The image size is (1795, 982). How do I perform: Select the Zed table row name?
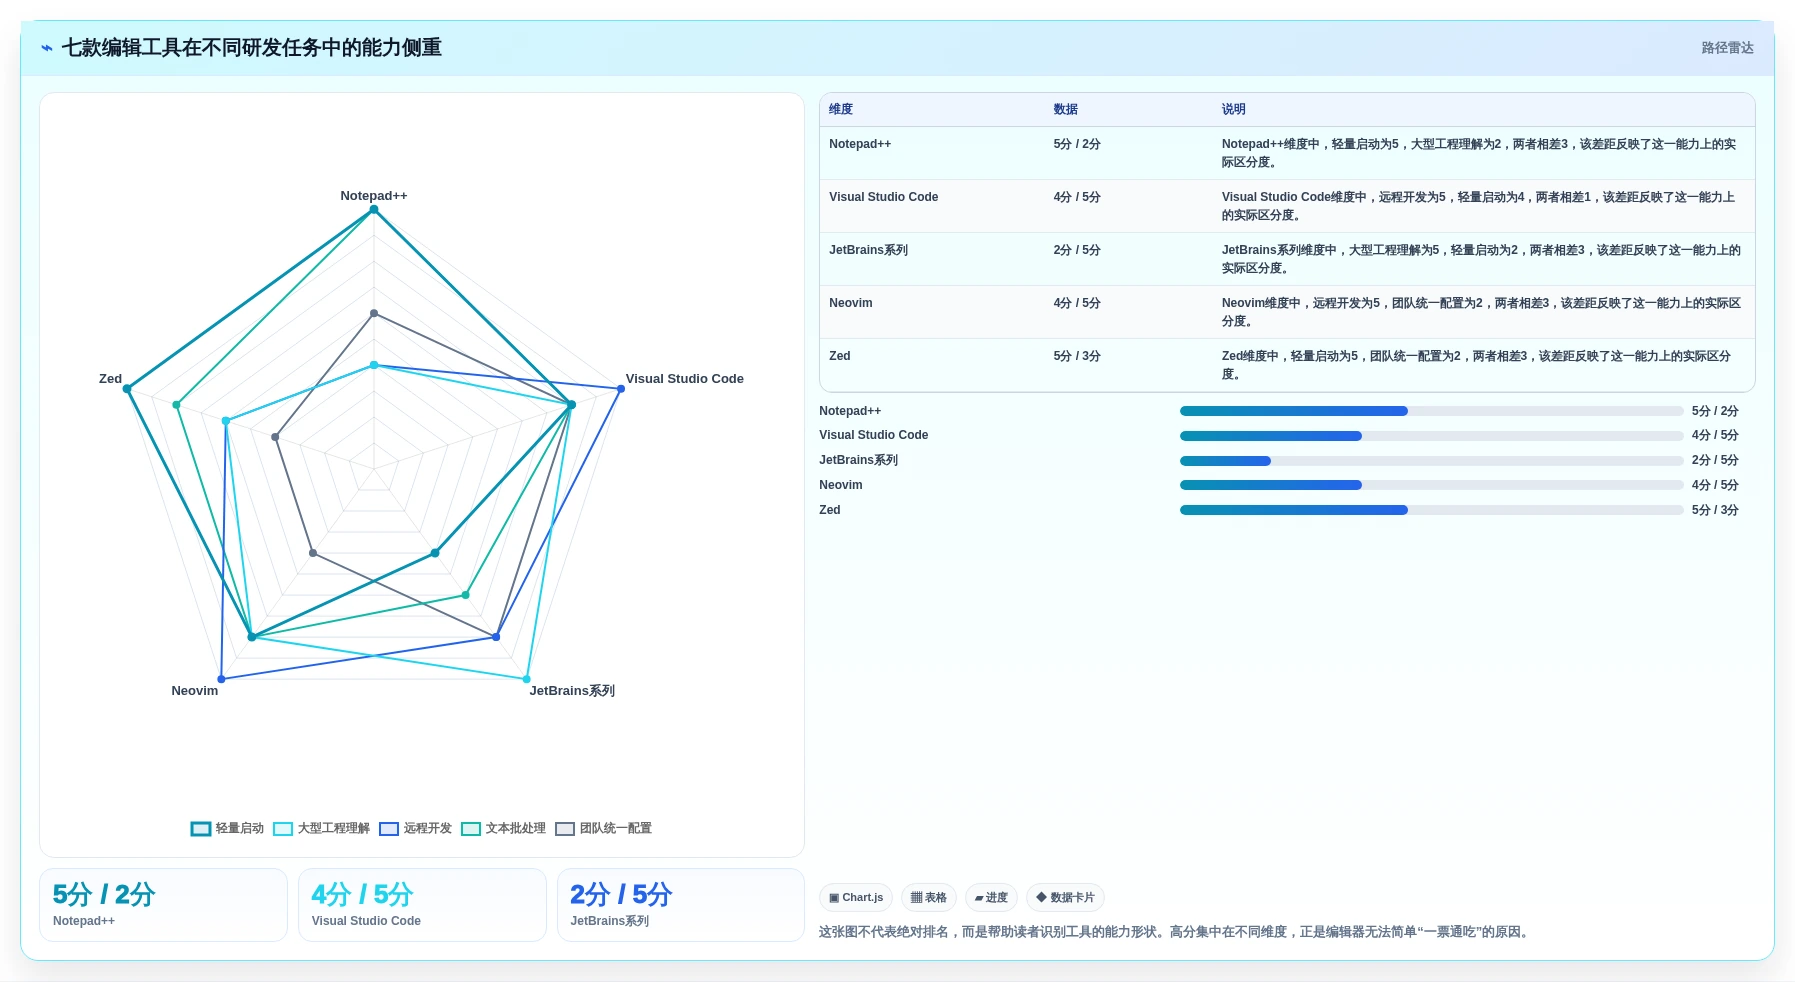point(840,356)
